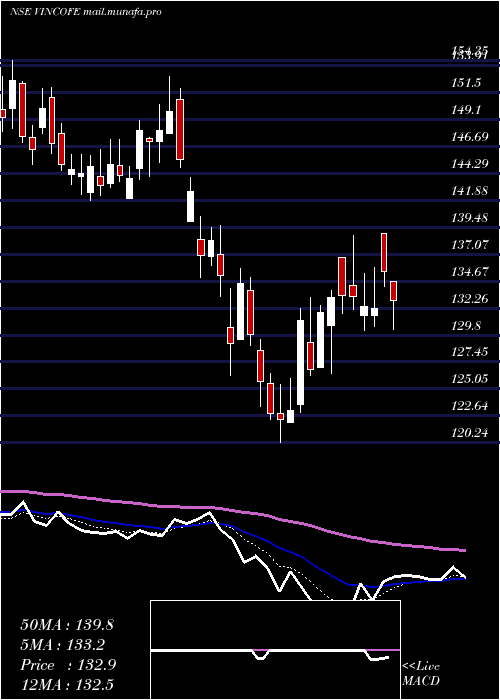The width and height of the screenshot is (500, 700).
Task: Click the 151.5 price axis label
Action: click(466, 83)
